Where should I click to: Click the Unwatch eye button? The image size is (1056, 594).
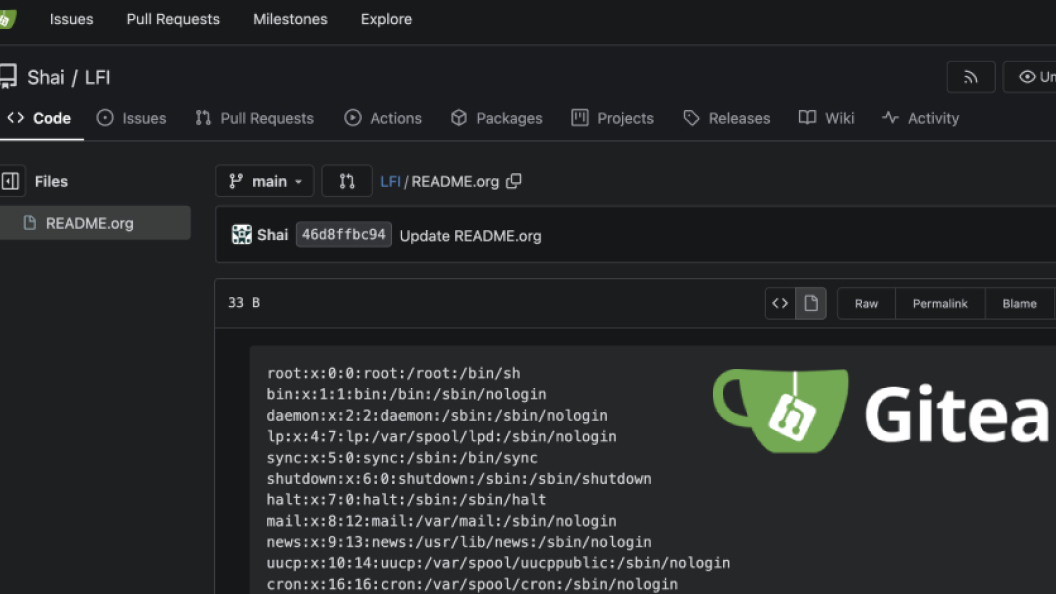(x=1030, y=77)
